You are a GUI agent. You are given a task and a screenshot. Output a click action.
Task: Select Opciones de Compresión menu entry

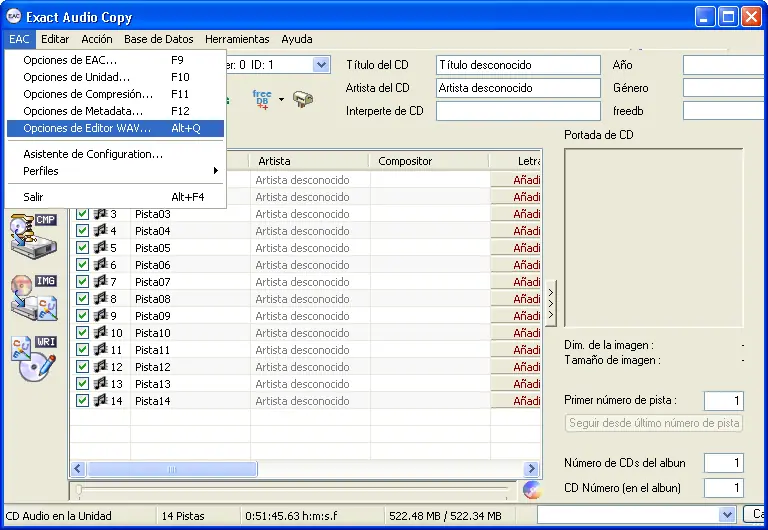coord(115,94)
